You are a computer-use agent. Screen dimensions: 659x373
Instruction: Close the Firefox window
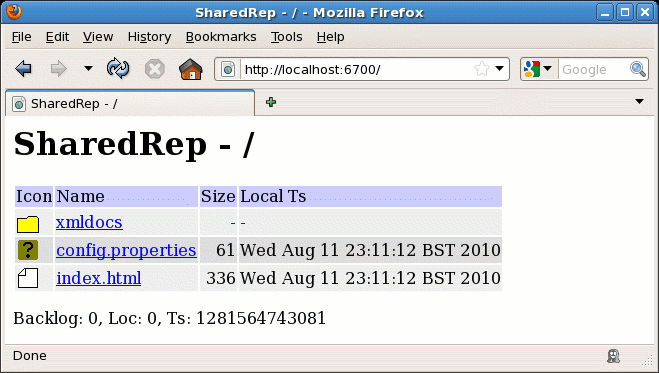tap(645, 12)
